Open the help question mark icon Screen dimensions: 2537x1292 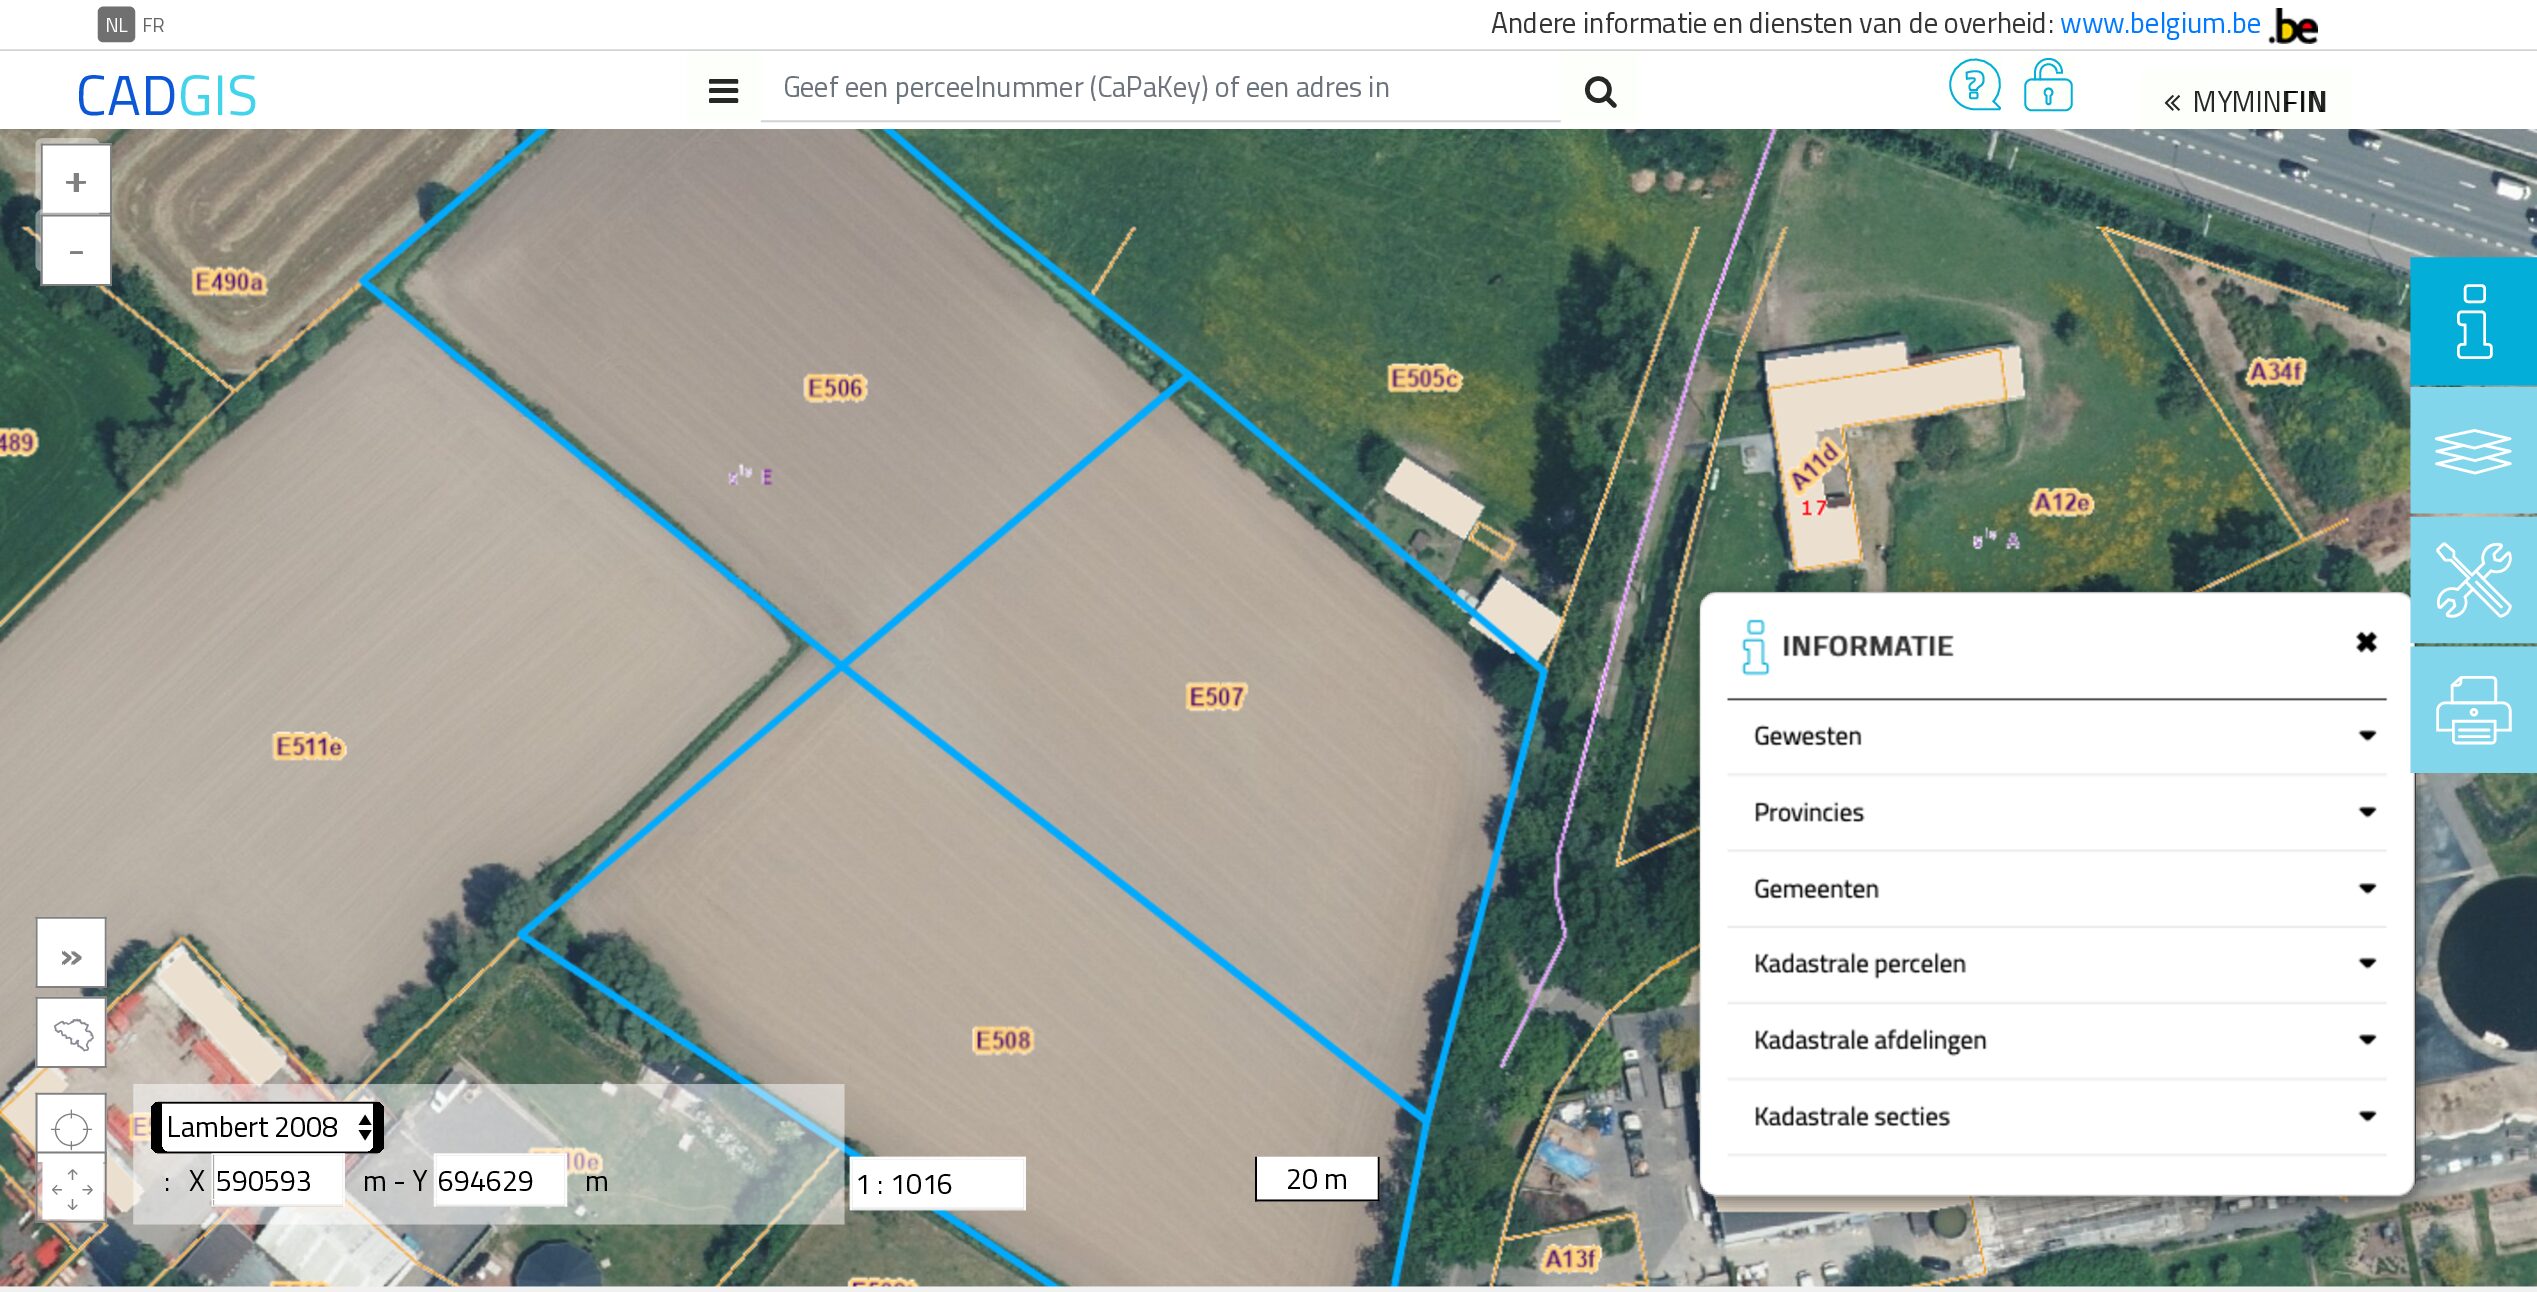coord(1975,86)
